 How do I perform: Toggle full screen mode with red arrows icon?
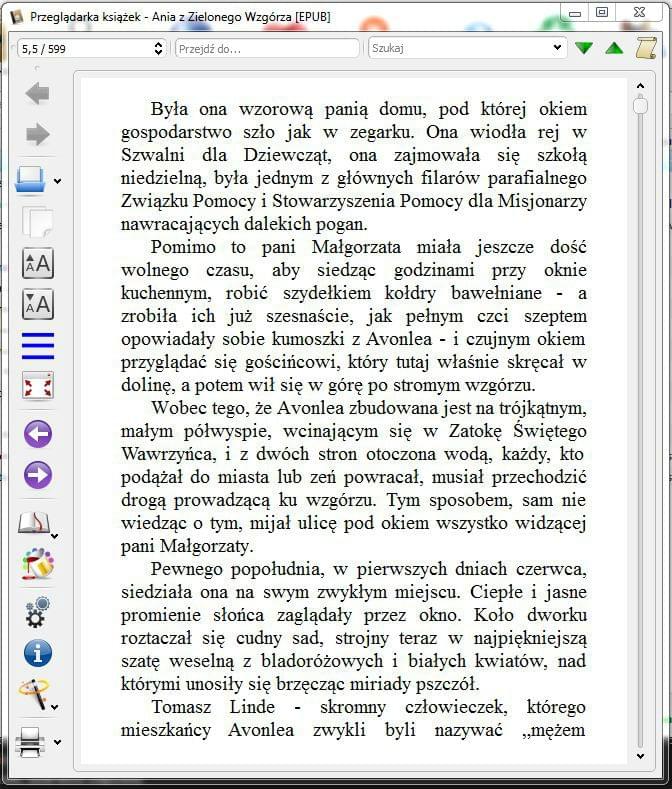click(37, 386)
